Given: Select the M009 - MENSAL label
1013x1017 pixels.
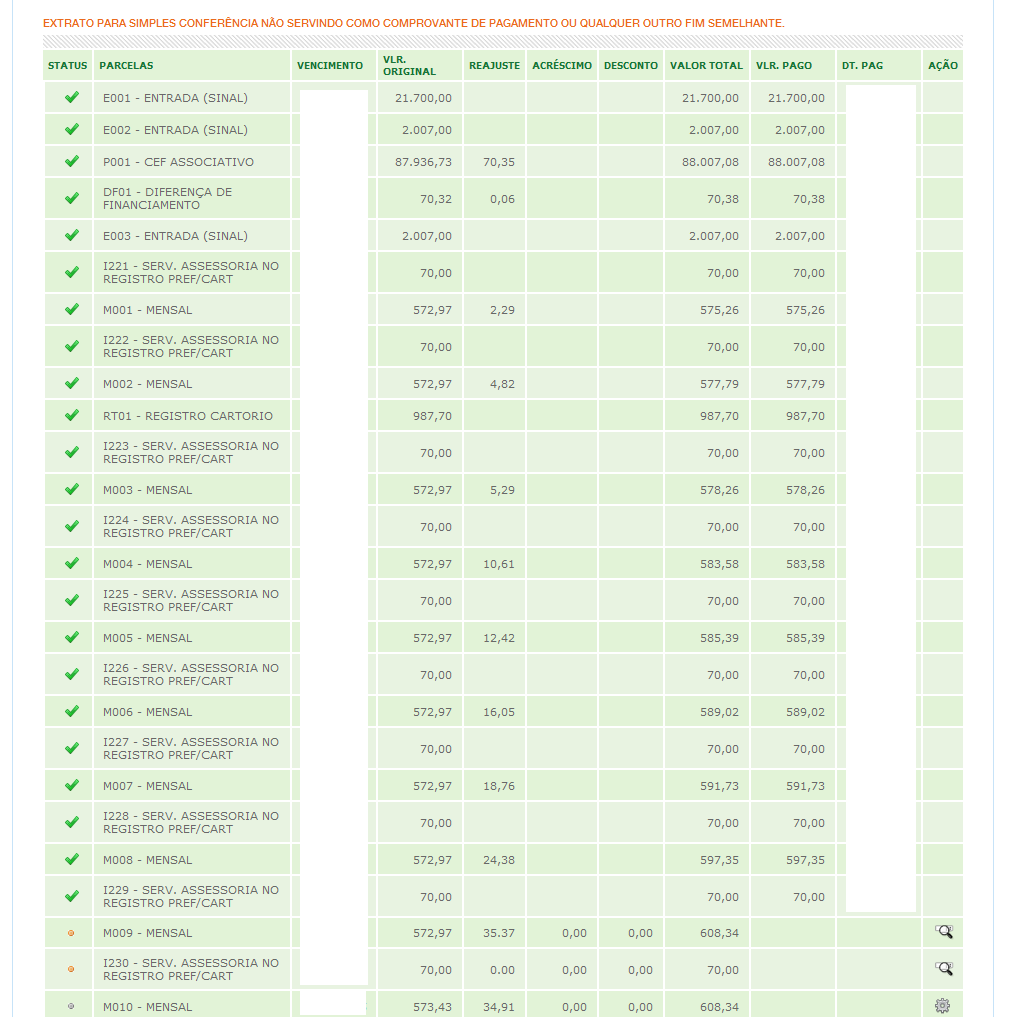Looking at the screenshot, I should 147,933.
